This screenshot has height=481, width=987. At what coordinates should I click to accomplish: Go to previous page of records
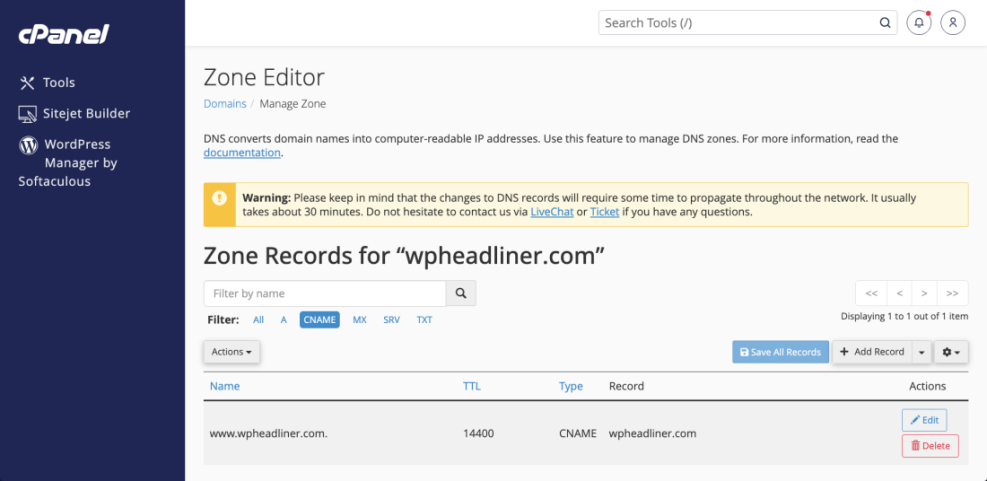click(x=900, y=293)
